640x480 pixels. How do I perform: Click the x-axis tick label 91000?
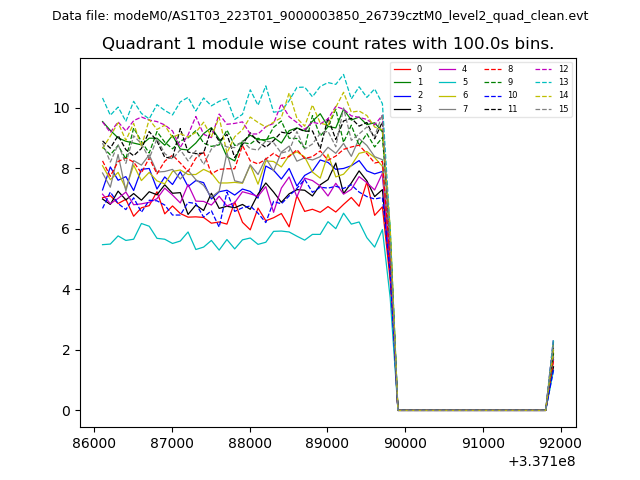click(x=482, y=441)
